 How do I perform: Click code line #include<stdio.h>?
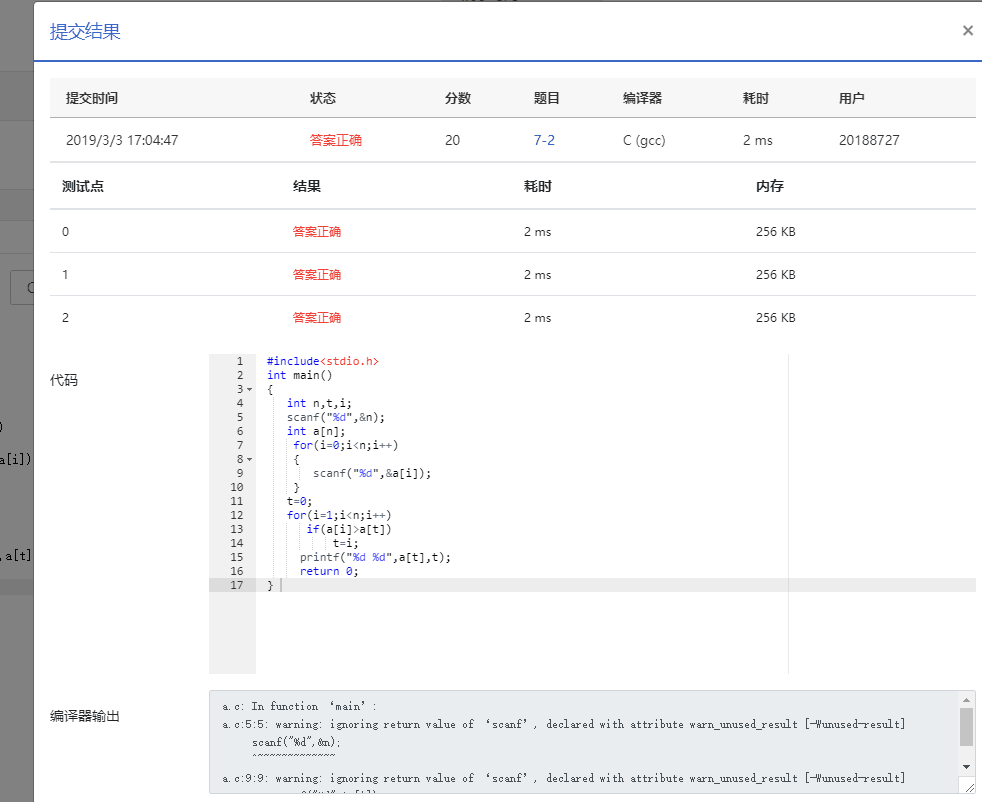[323, 361]
